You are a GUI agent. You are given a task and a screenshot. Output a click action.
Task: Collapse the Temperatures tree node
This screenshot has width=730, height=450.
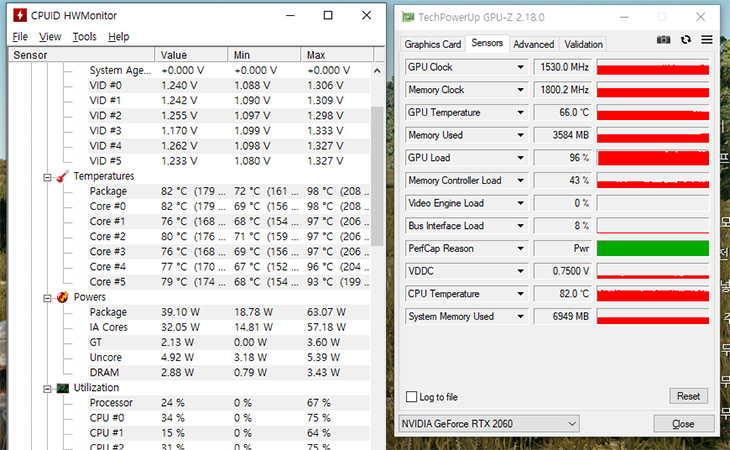coord(47,177)
